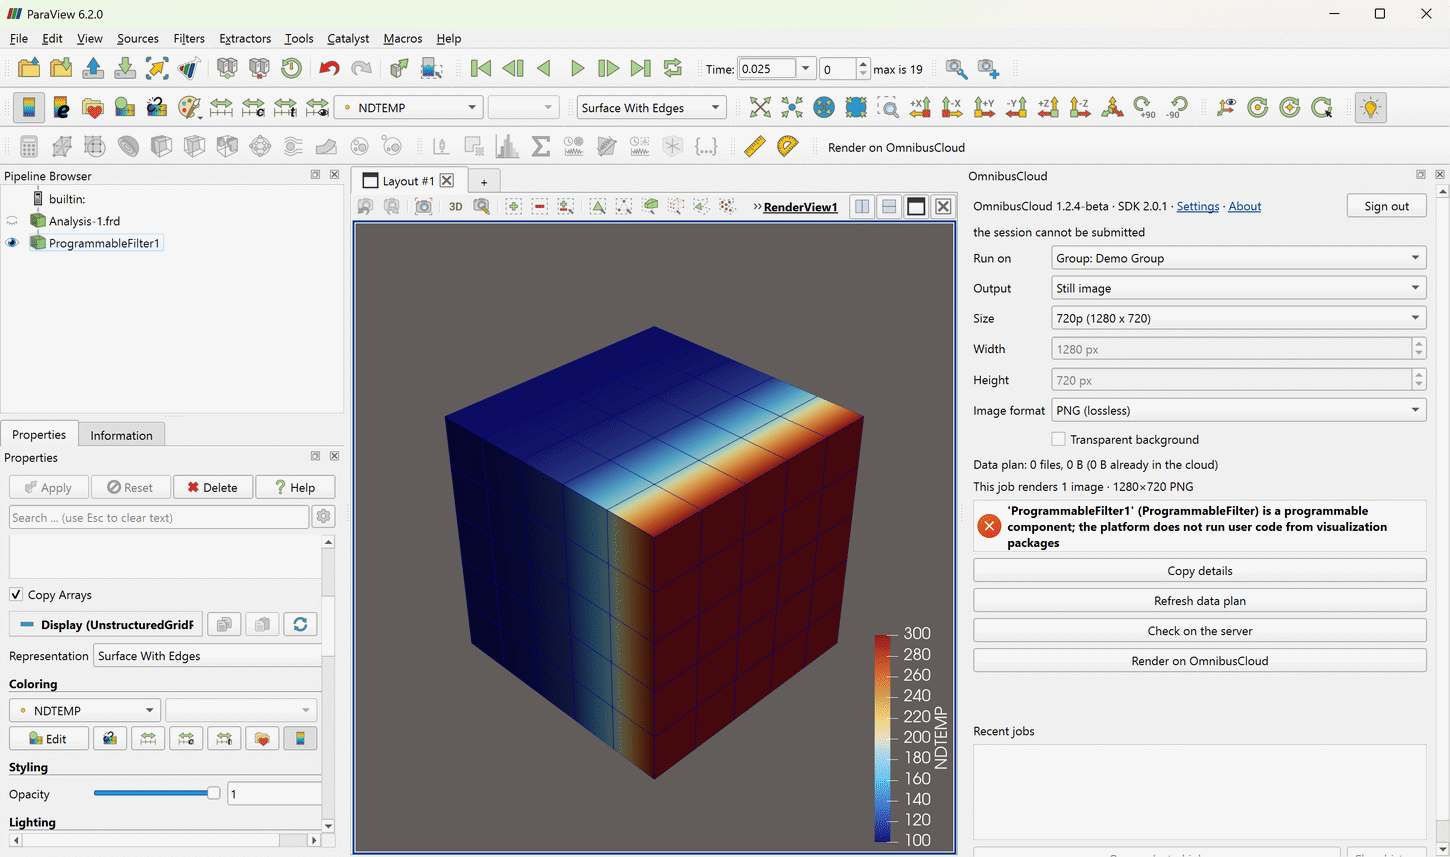The height and width of the screenshot is (857, 1450).
Task: Open the Image format PNG dropdown
Action: point(1238,410)
